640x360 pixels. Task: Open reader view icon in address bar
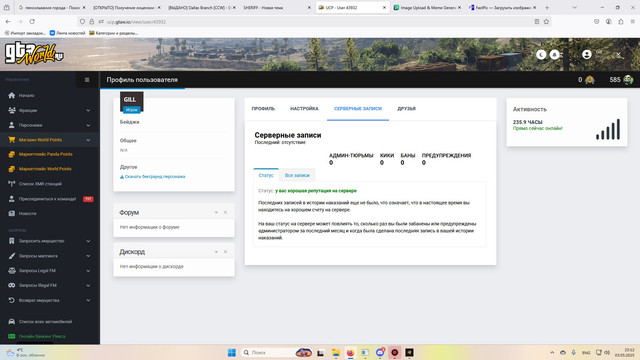click(537, 22)
